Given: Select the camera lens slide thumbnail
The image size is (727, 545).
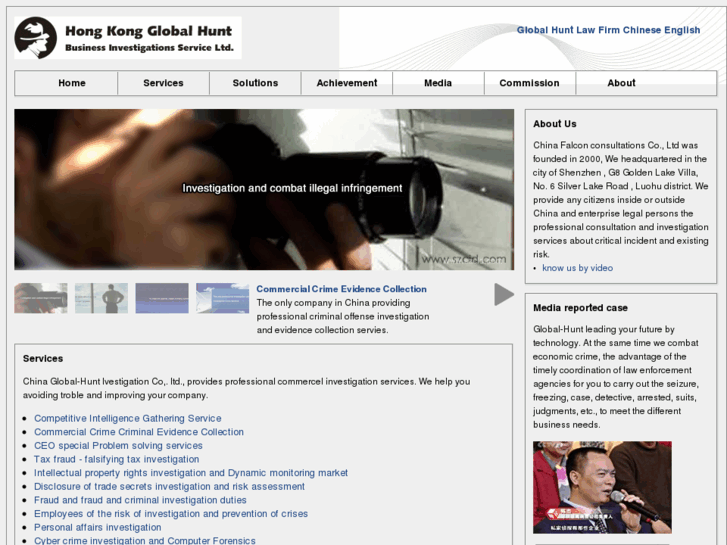Looking at the screenshot, I should tap(41, 298).
